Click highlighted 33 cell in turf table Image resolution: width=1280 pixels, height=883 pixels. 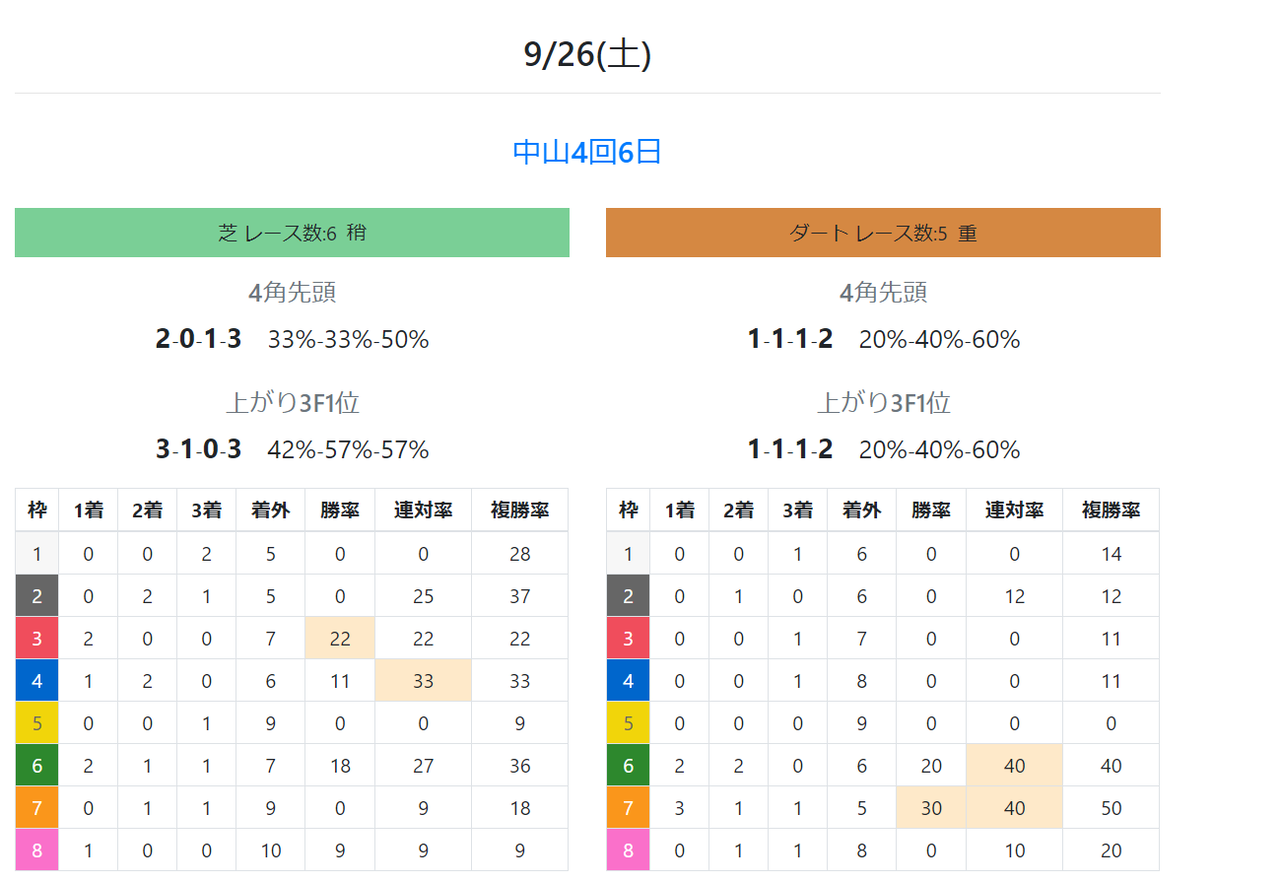point(423,681)
